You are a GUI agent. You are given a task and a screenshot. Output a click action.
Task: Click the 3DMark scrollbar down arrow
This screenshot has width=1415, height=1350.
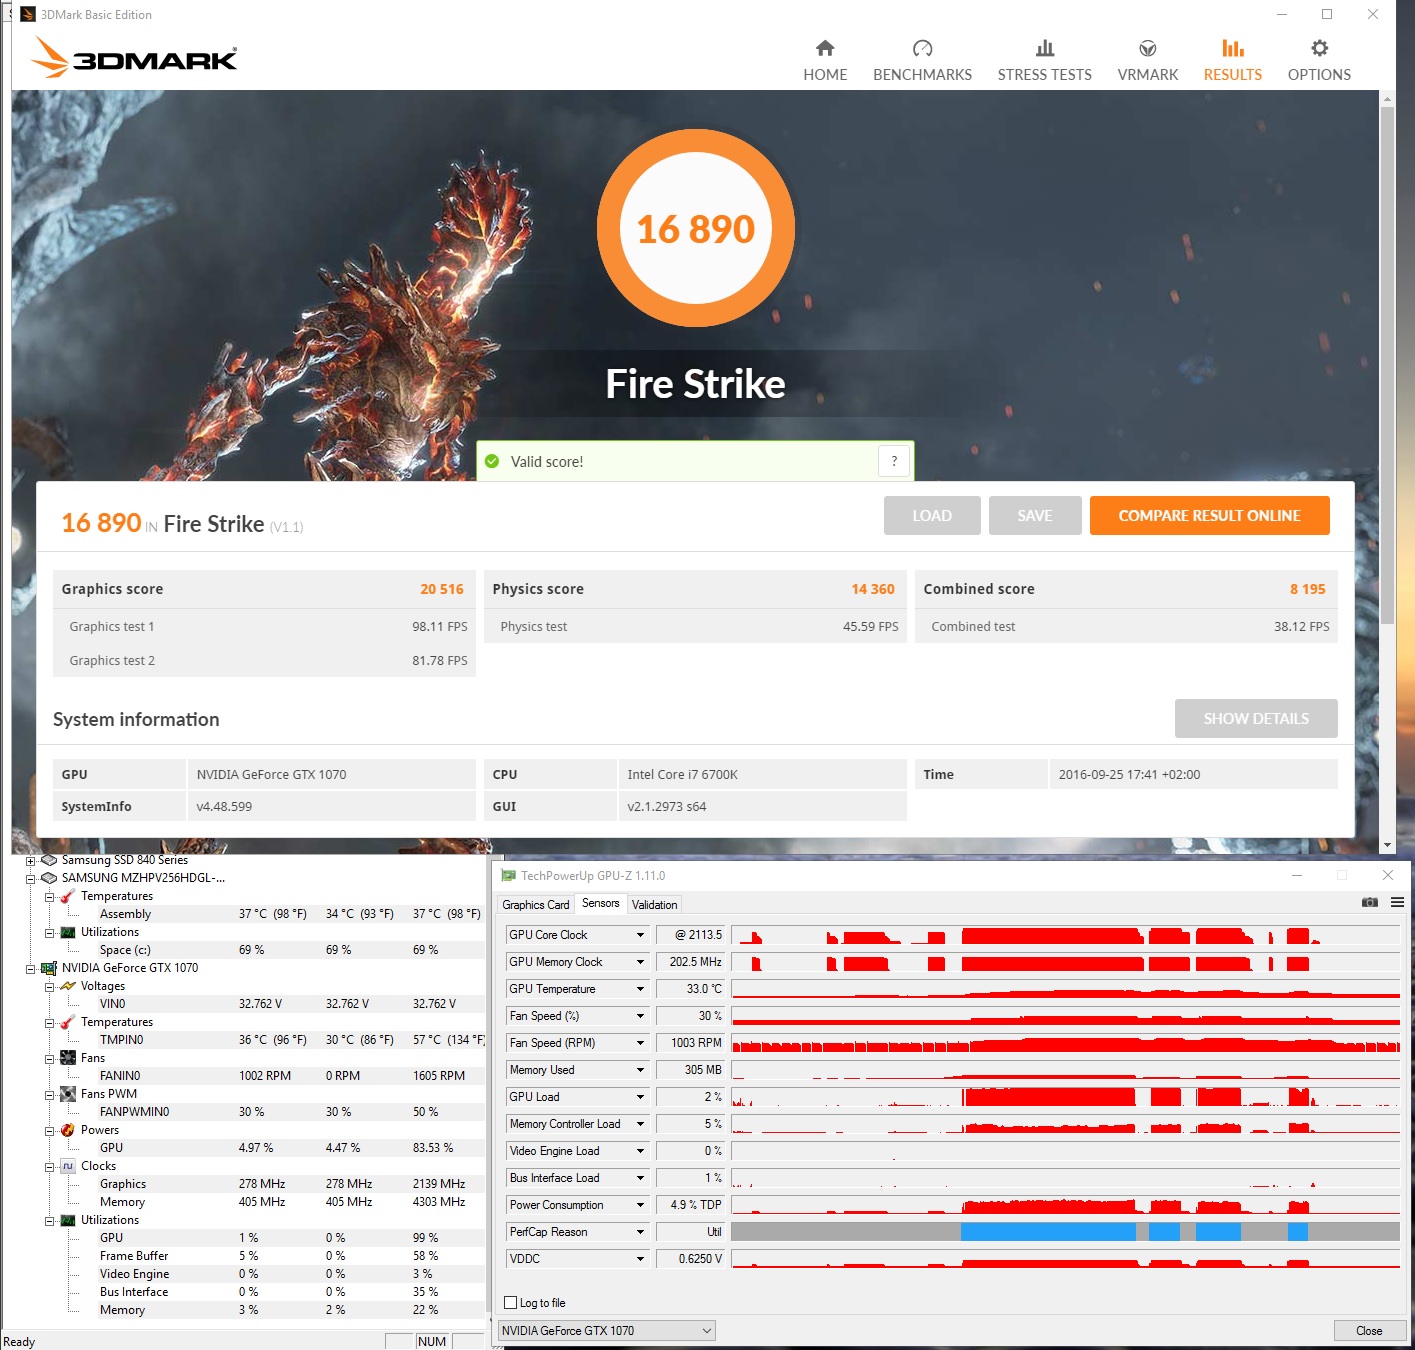pos(1387,845)
